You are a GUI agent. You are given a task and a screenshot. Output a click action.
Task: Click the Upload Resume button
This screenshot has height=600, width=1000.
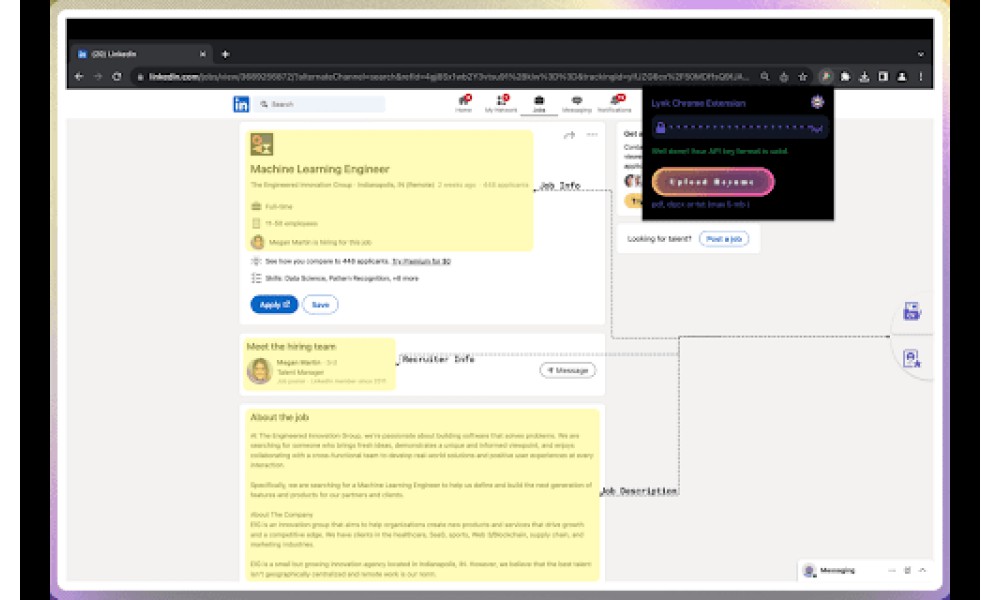712,182
